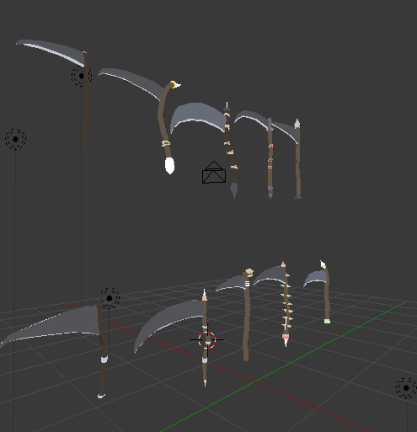Select the spear-tipped scythe at top row's end
This screenshot has height=432, width=417.
298,160
